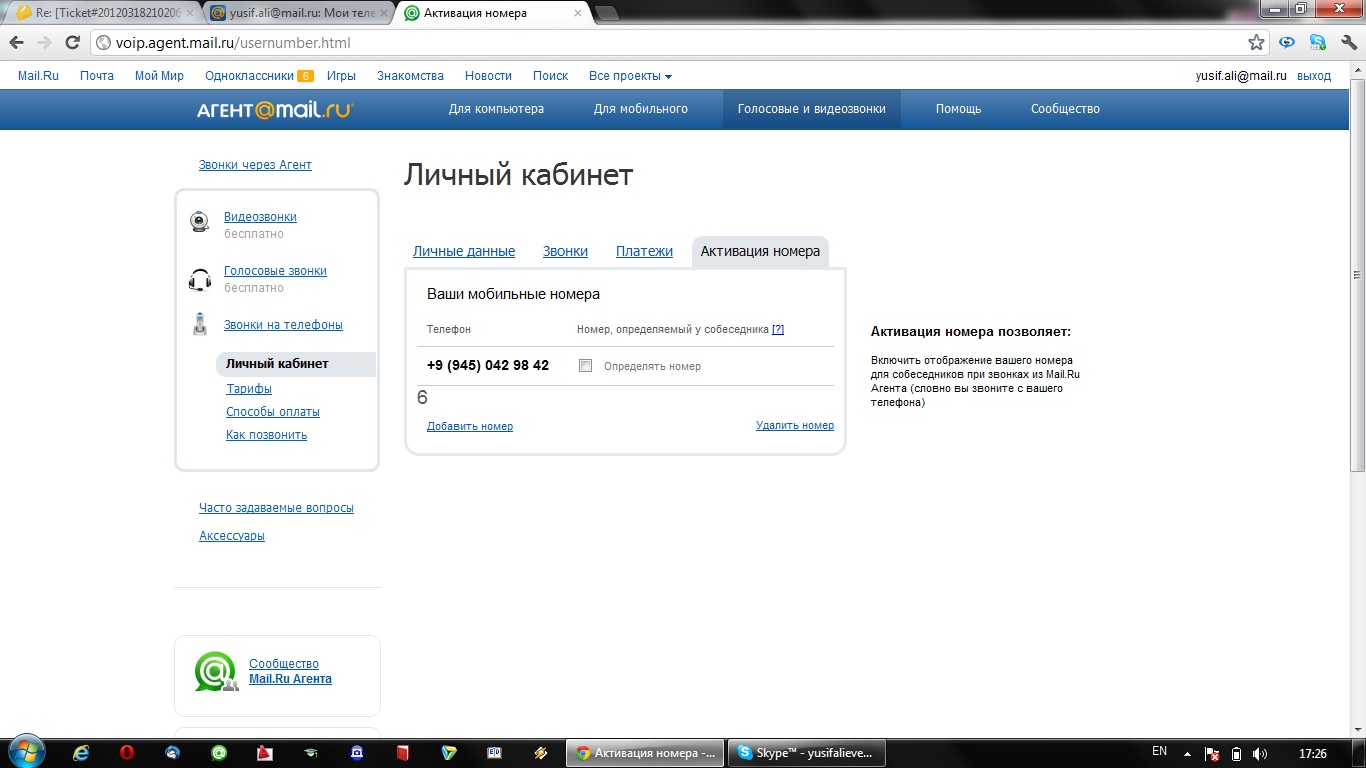Open the Знакомства portal link
The height and width of the screenshot is (768, 1366).
coord(410,76)
